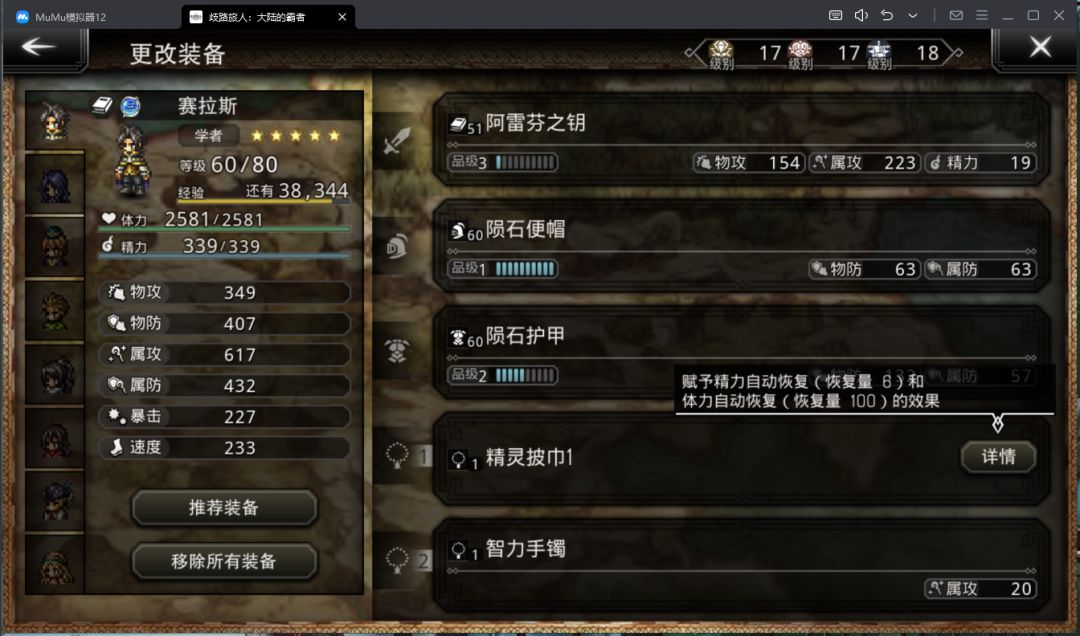This screenshot has height=636, width=1080.
Task: Mute sound via the speaker icon
Action: (x=861, y=15)
